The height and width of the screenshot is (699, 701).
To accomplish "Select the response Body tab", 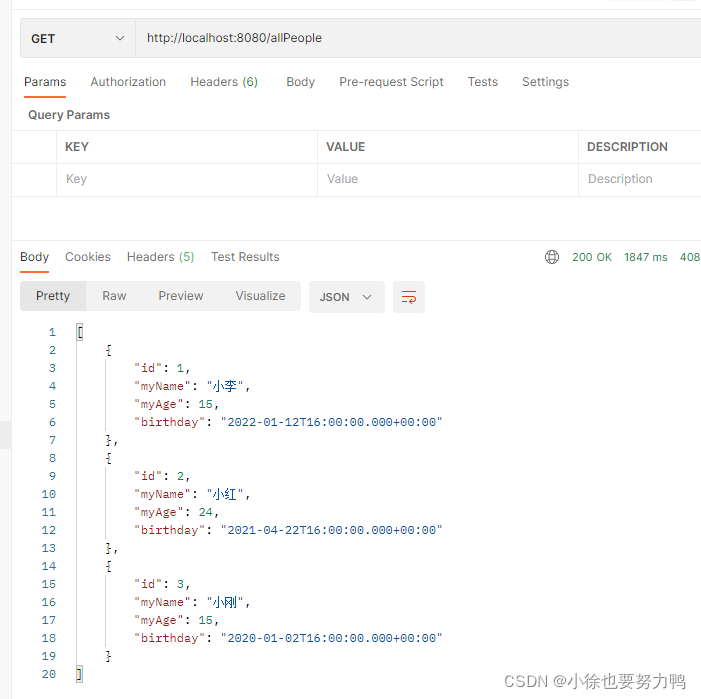I will 34,257.
